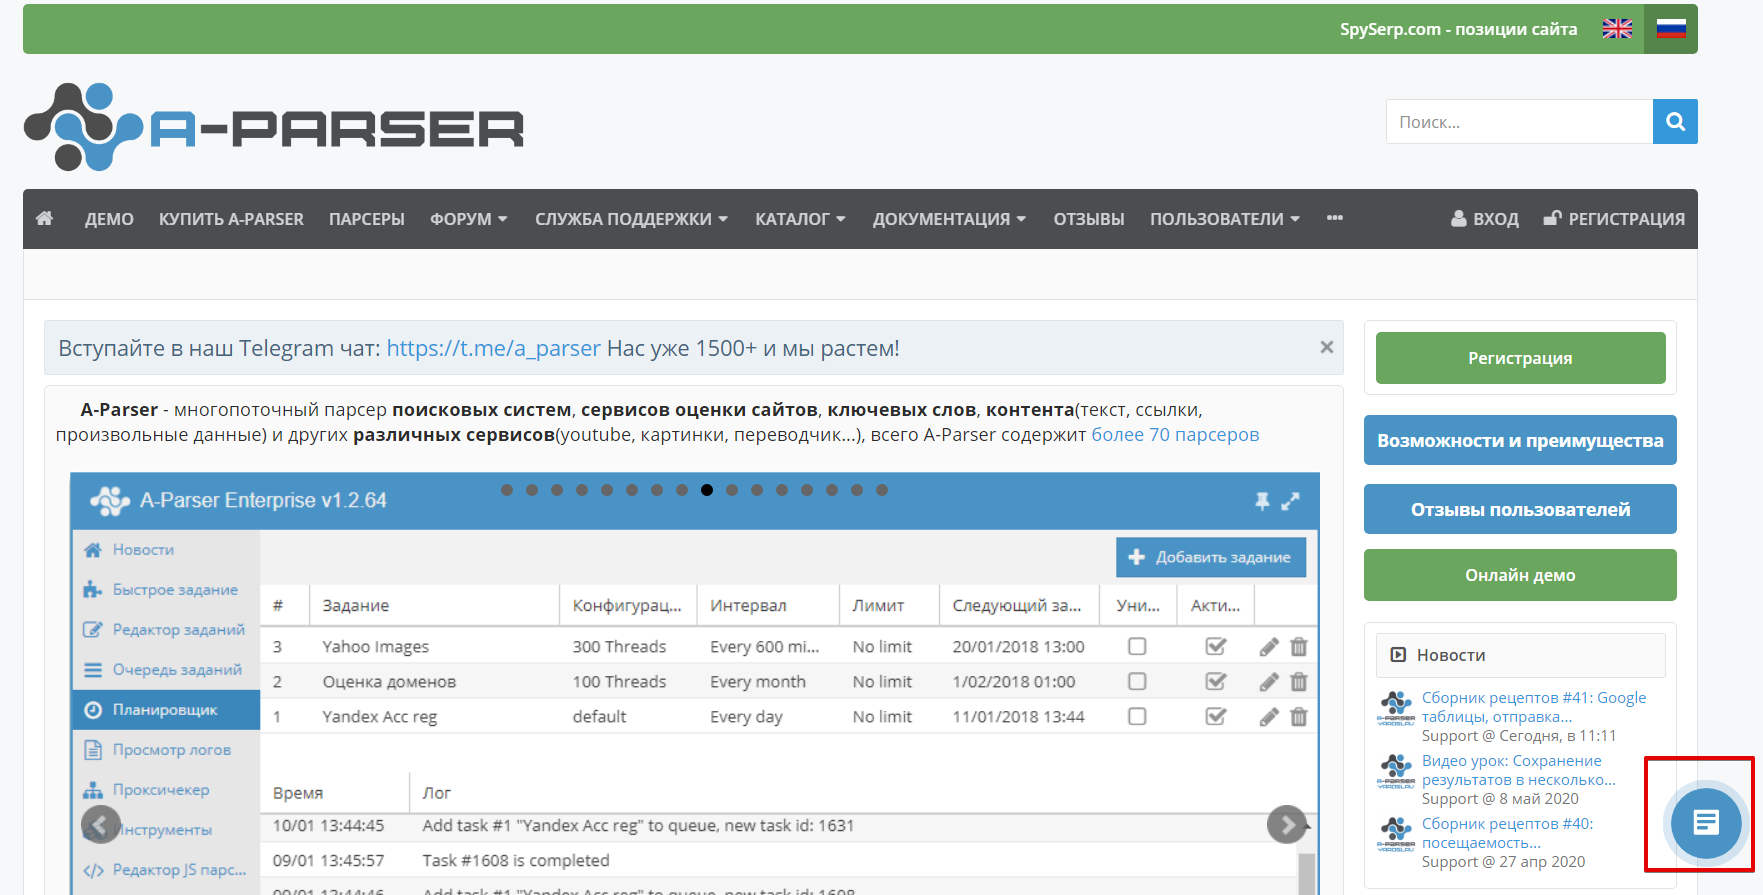1763x895 pixels.
Task: Toggle the Акти... checkbox for Оценка доменов
Action: (1216, 682)
